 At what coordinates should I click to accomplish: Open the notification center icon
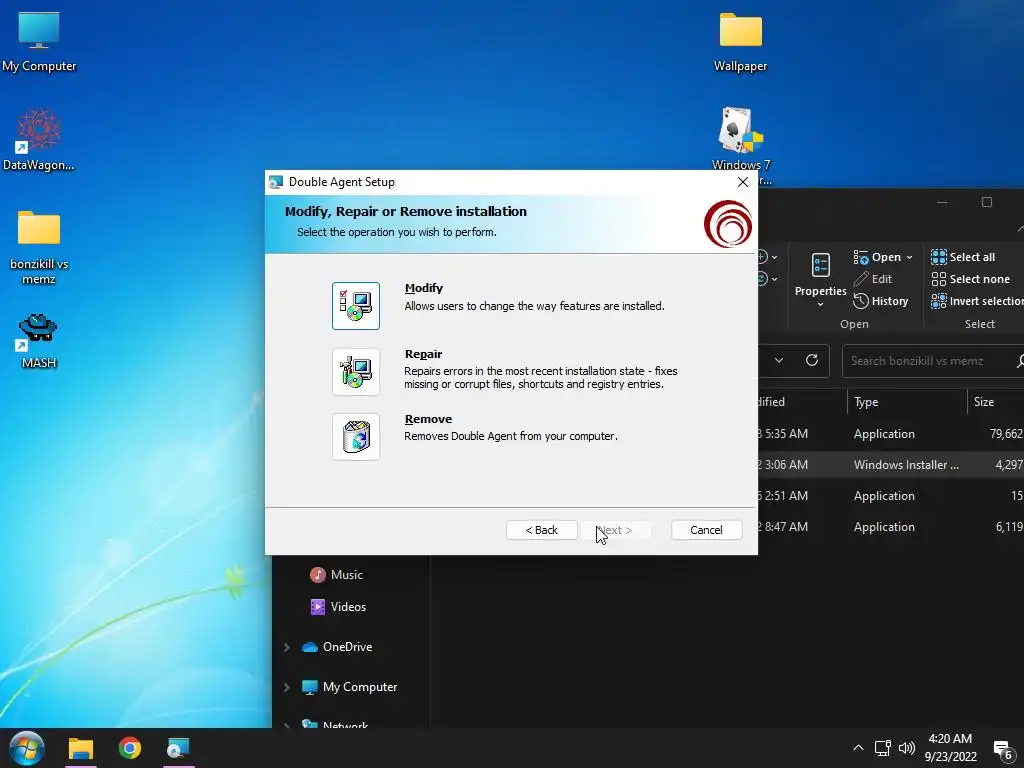pyautogui.click(x=1003, y=750)
